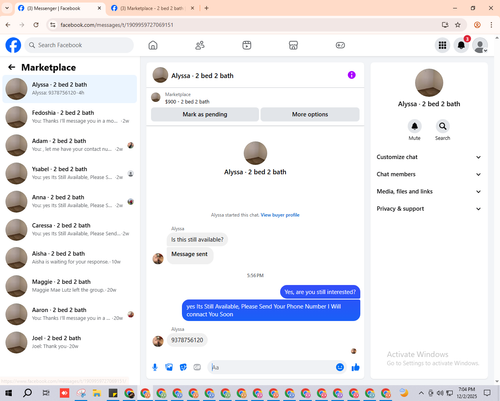Click the 'Is this still available?' message
The width and height of the screenshot is (500, 401).
pyautogui.click(x=197, y=240)
